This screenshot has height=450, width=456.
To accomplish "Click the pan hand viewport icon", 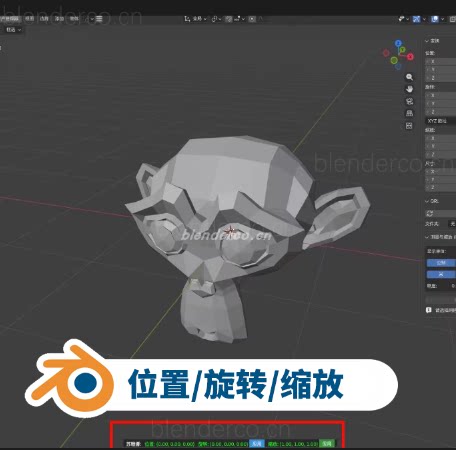I will click(409, 89).
